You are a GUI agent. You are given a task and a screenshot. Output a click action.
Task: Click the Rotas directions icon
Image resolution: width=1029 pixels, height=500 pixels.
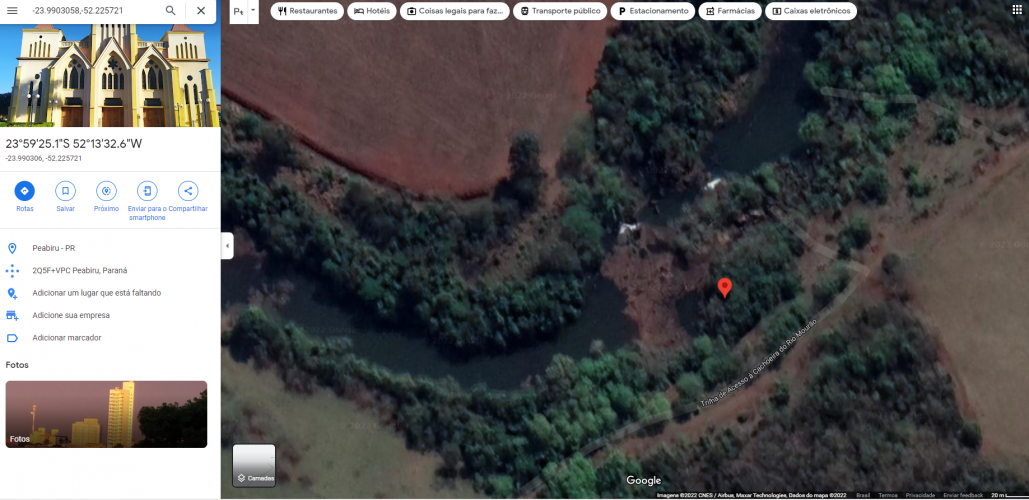tap(25, 191)
